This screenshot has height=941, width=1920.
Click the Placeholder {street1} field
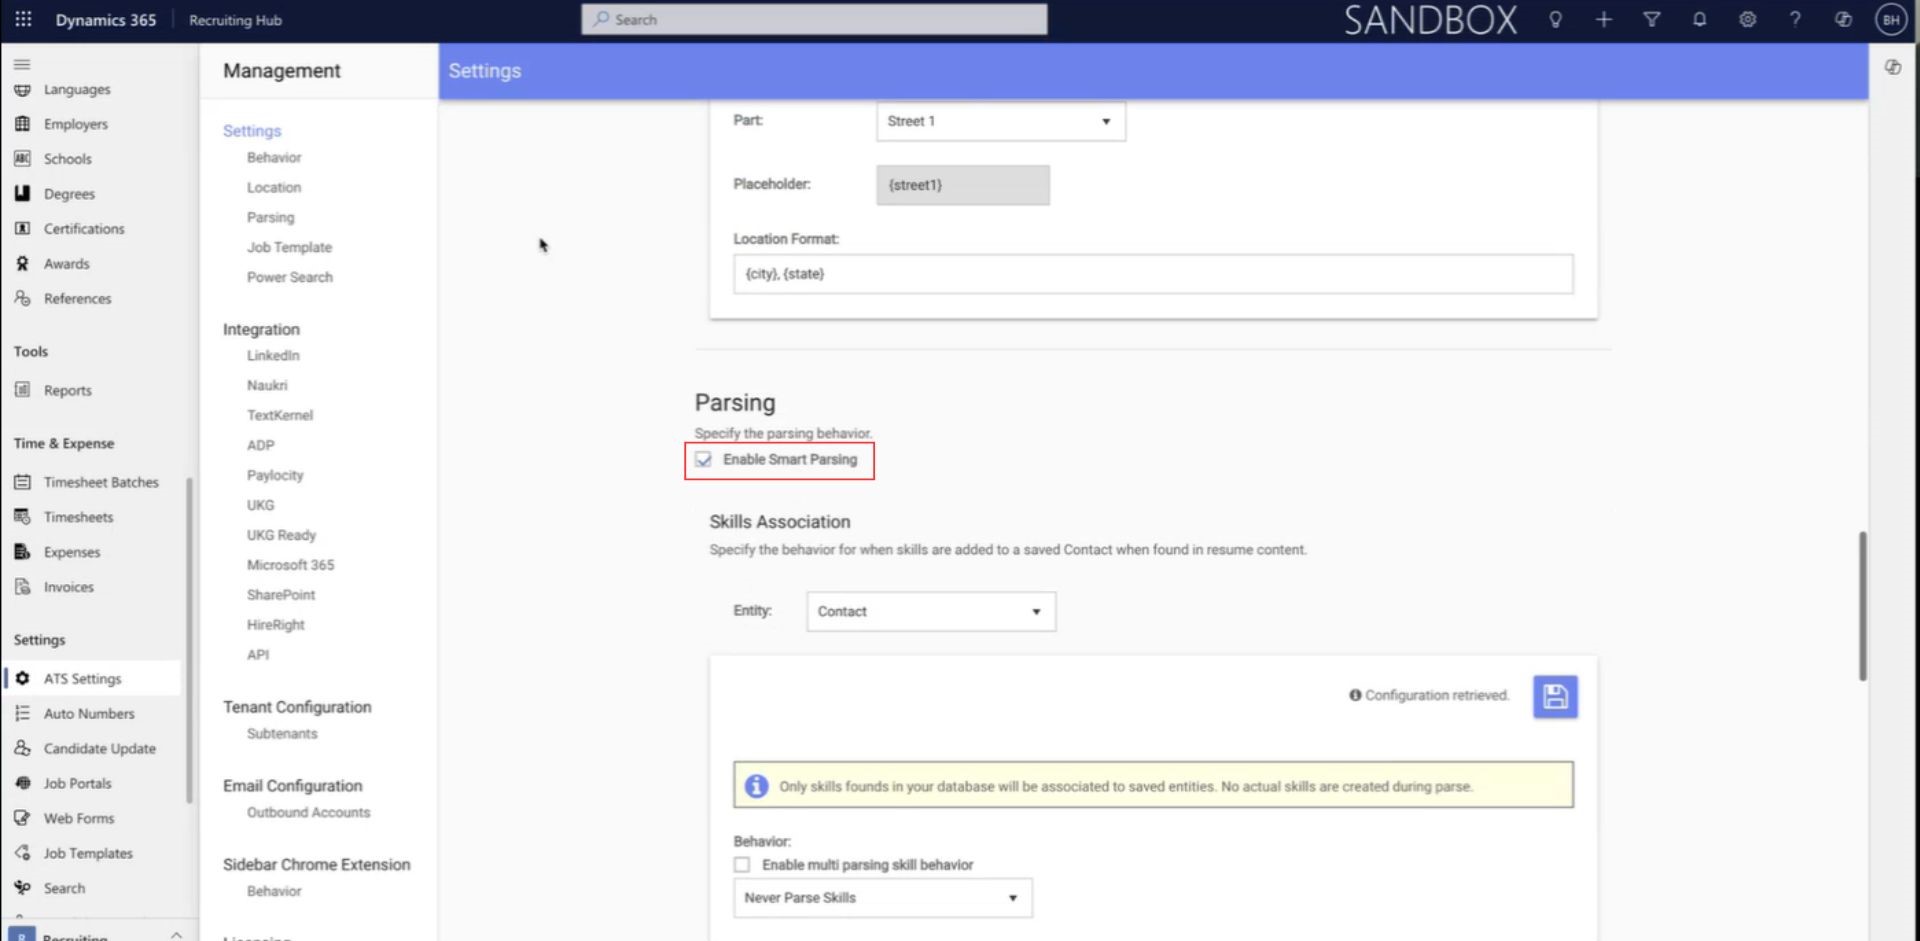click(x=963, y=185)
